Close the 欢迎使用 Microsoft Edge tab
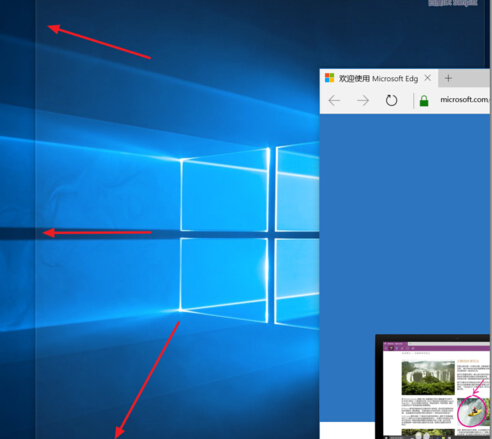This screenshot has width=492, height=439. (428, 78)
